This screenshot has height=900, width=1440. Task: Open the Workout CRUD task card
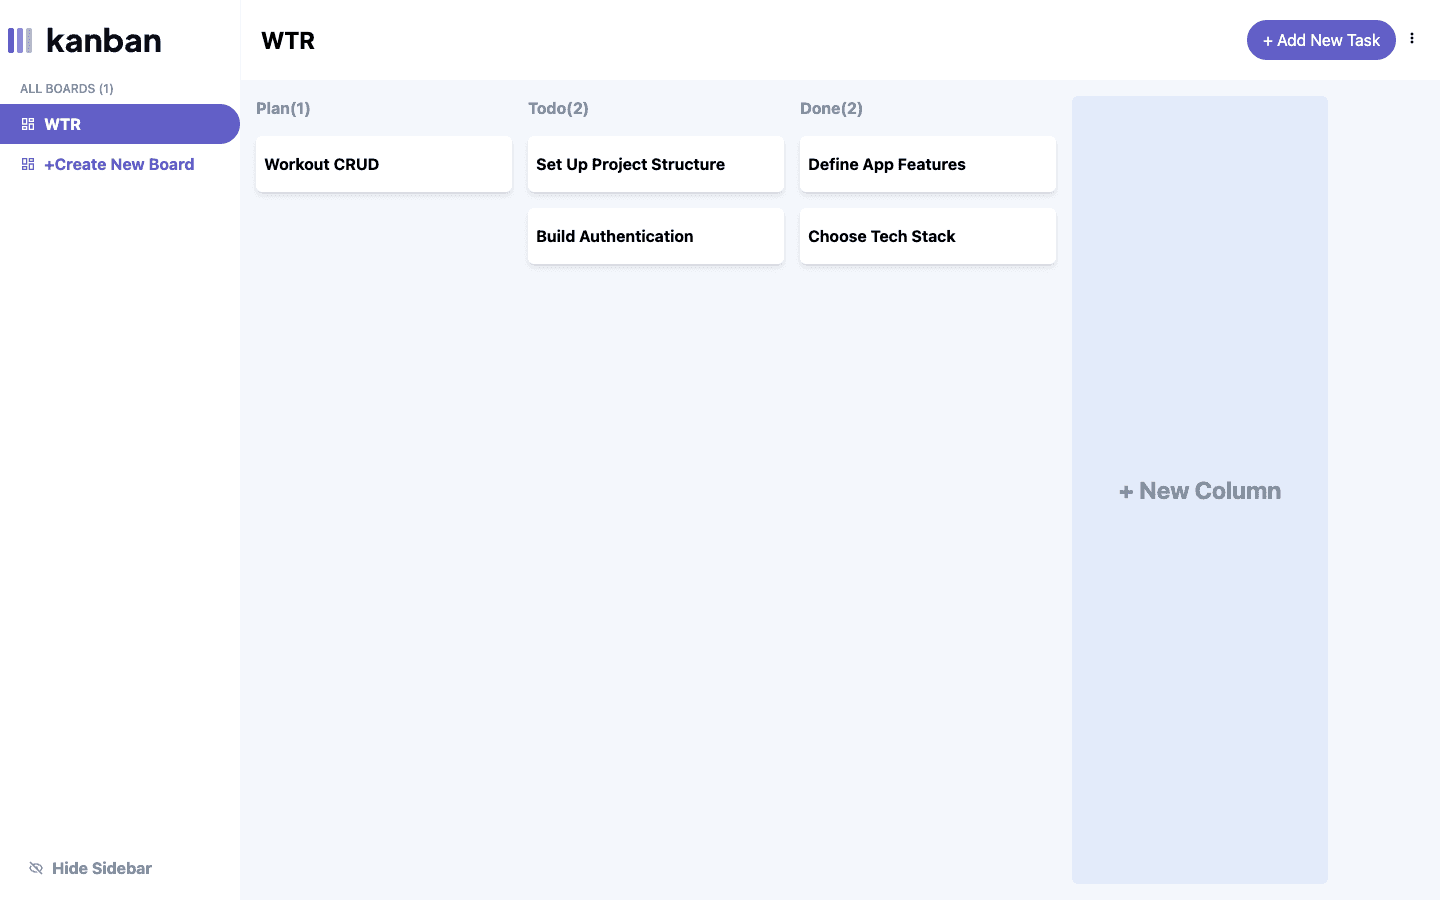click(x=384, y=164)
